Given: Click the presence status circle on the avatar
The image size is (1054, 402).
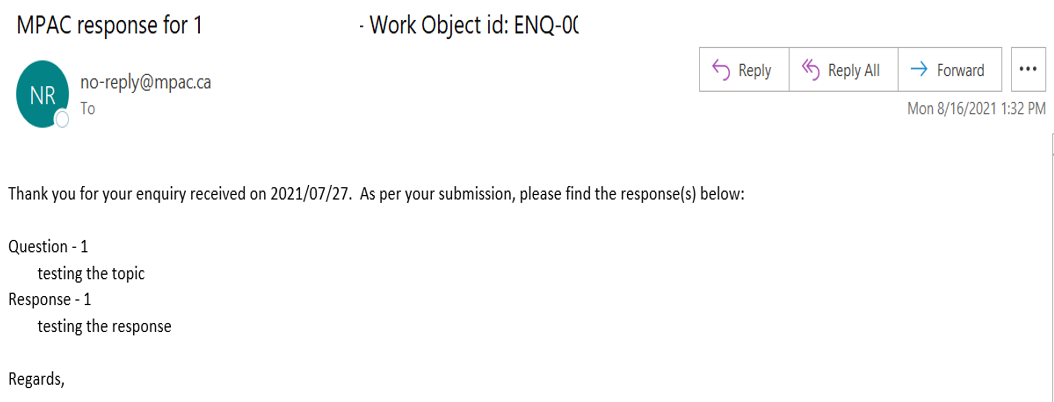Looking at the screenshot, I should pyautogui.click(x=62, y=120).
